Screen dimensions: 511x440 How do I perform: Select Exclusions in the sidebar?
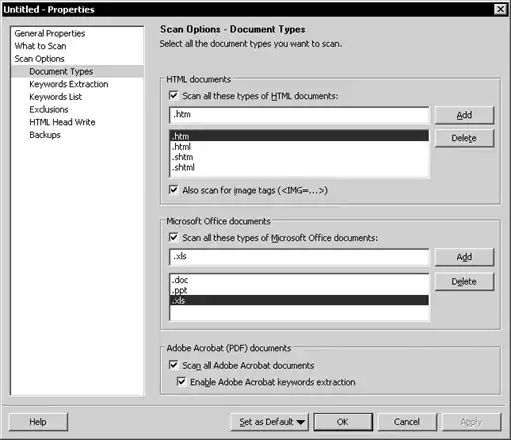(49, 109)
